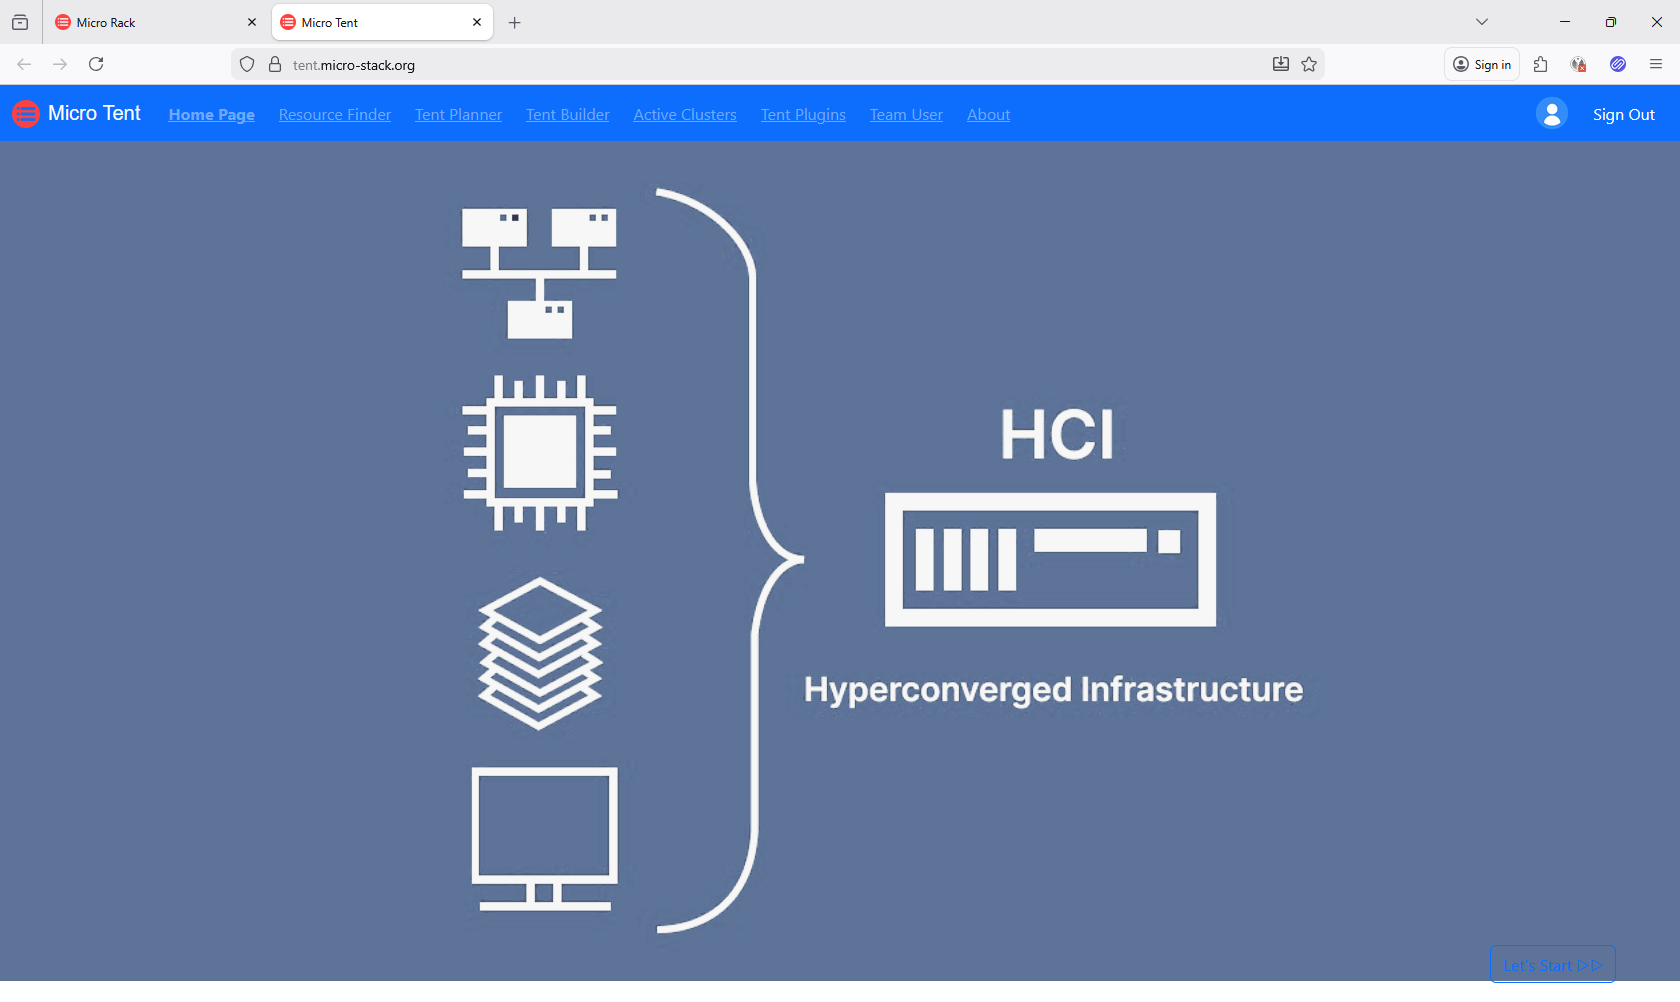Click inside the address bar
The width and height of the screenshot is (1680, 1002).
tap(700, 64)
